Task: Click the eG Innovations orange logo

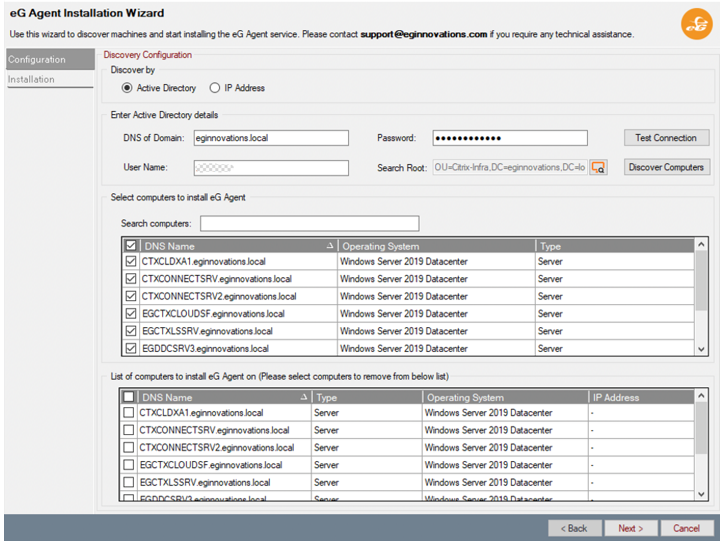Action: tap(697, 24)
